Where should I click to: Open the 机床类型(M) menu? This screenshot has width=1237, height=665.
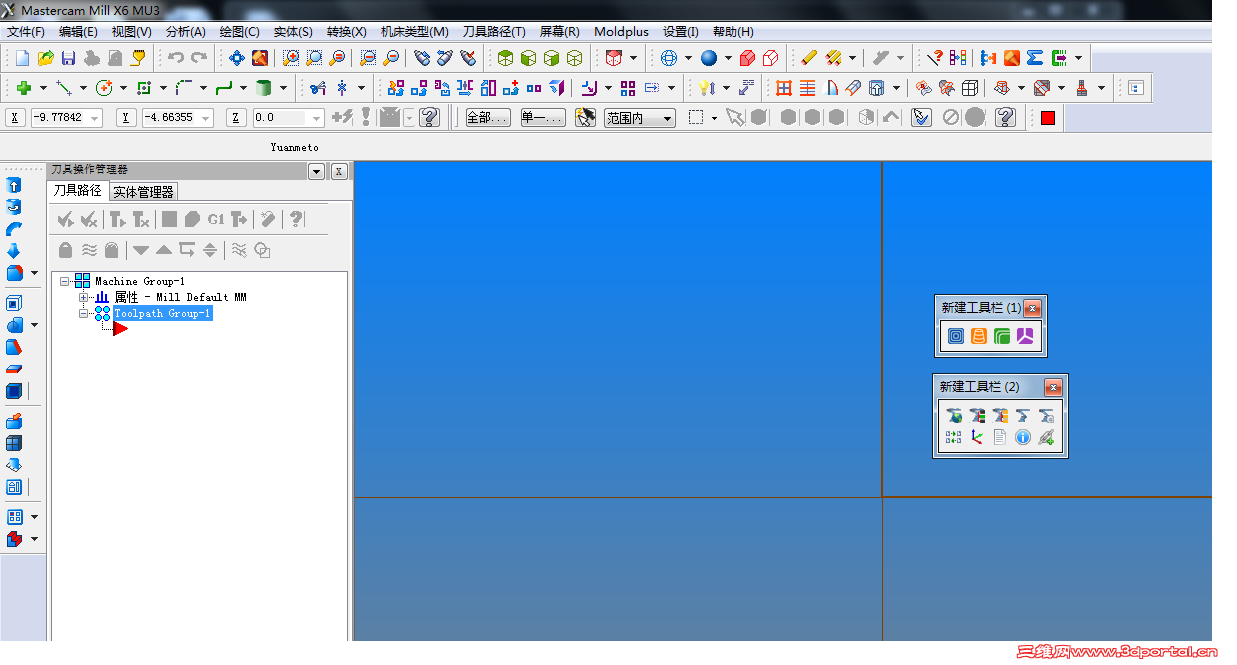(414, 32)
